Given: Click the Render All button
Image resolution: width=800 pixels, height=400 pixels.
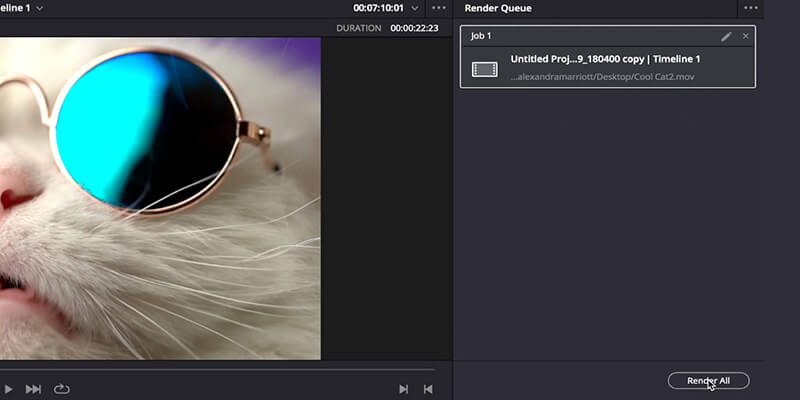Looking at the screenshot, I should pos(708,381).
